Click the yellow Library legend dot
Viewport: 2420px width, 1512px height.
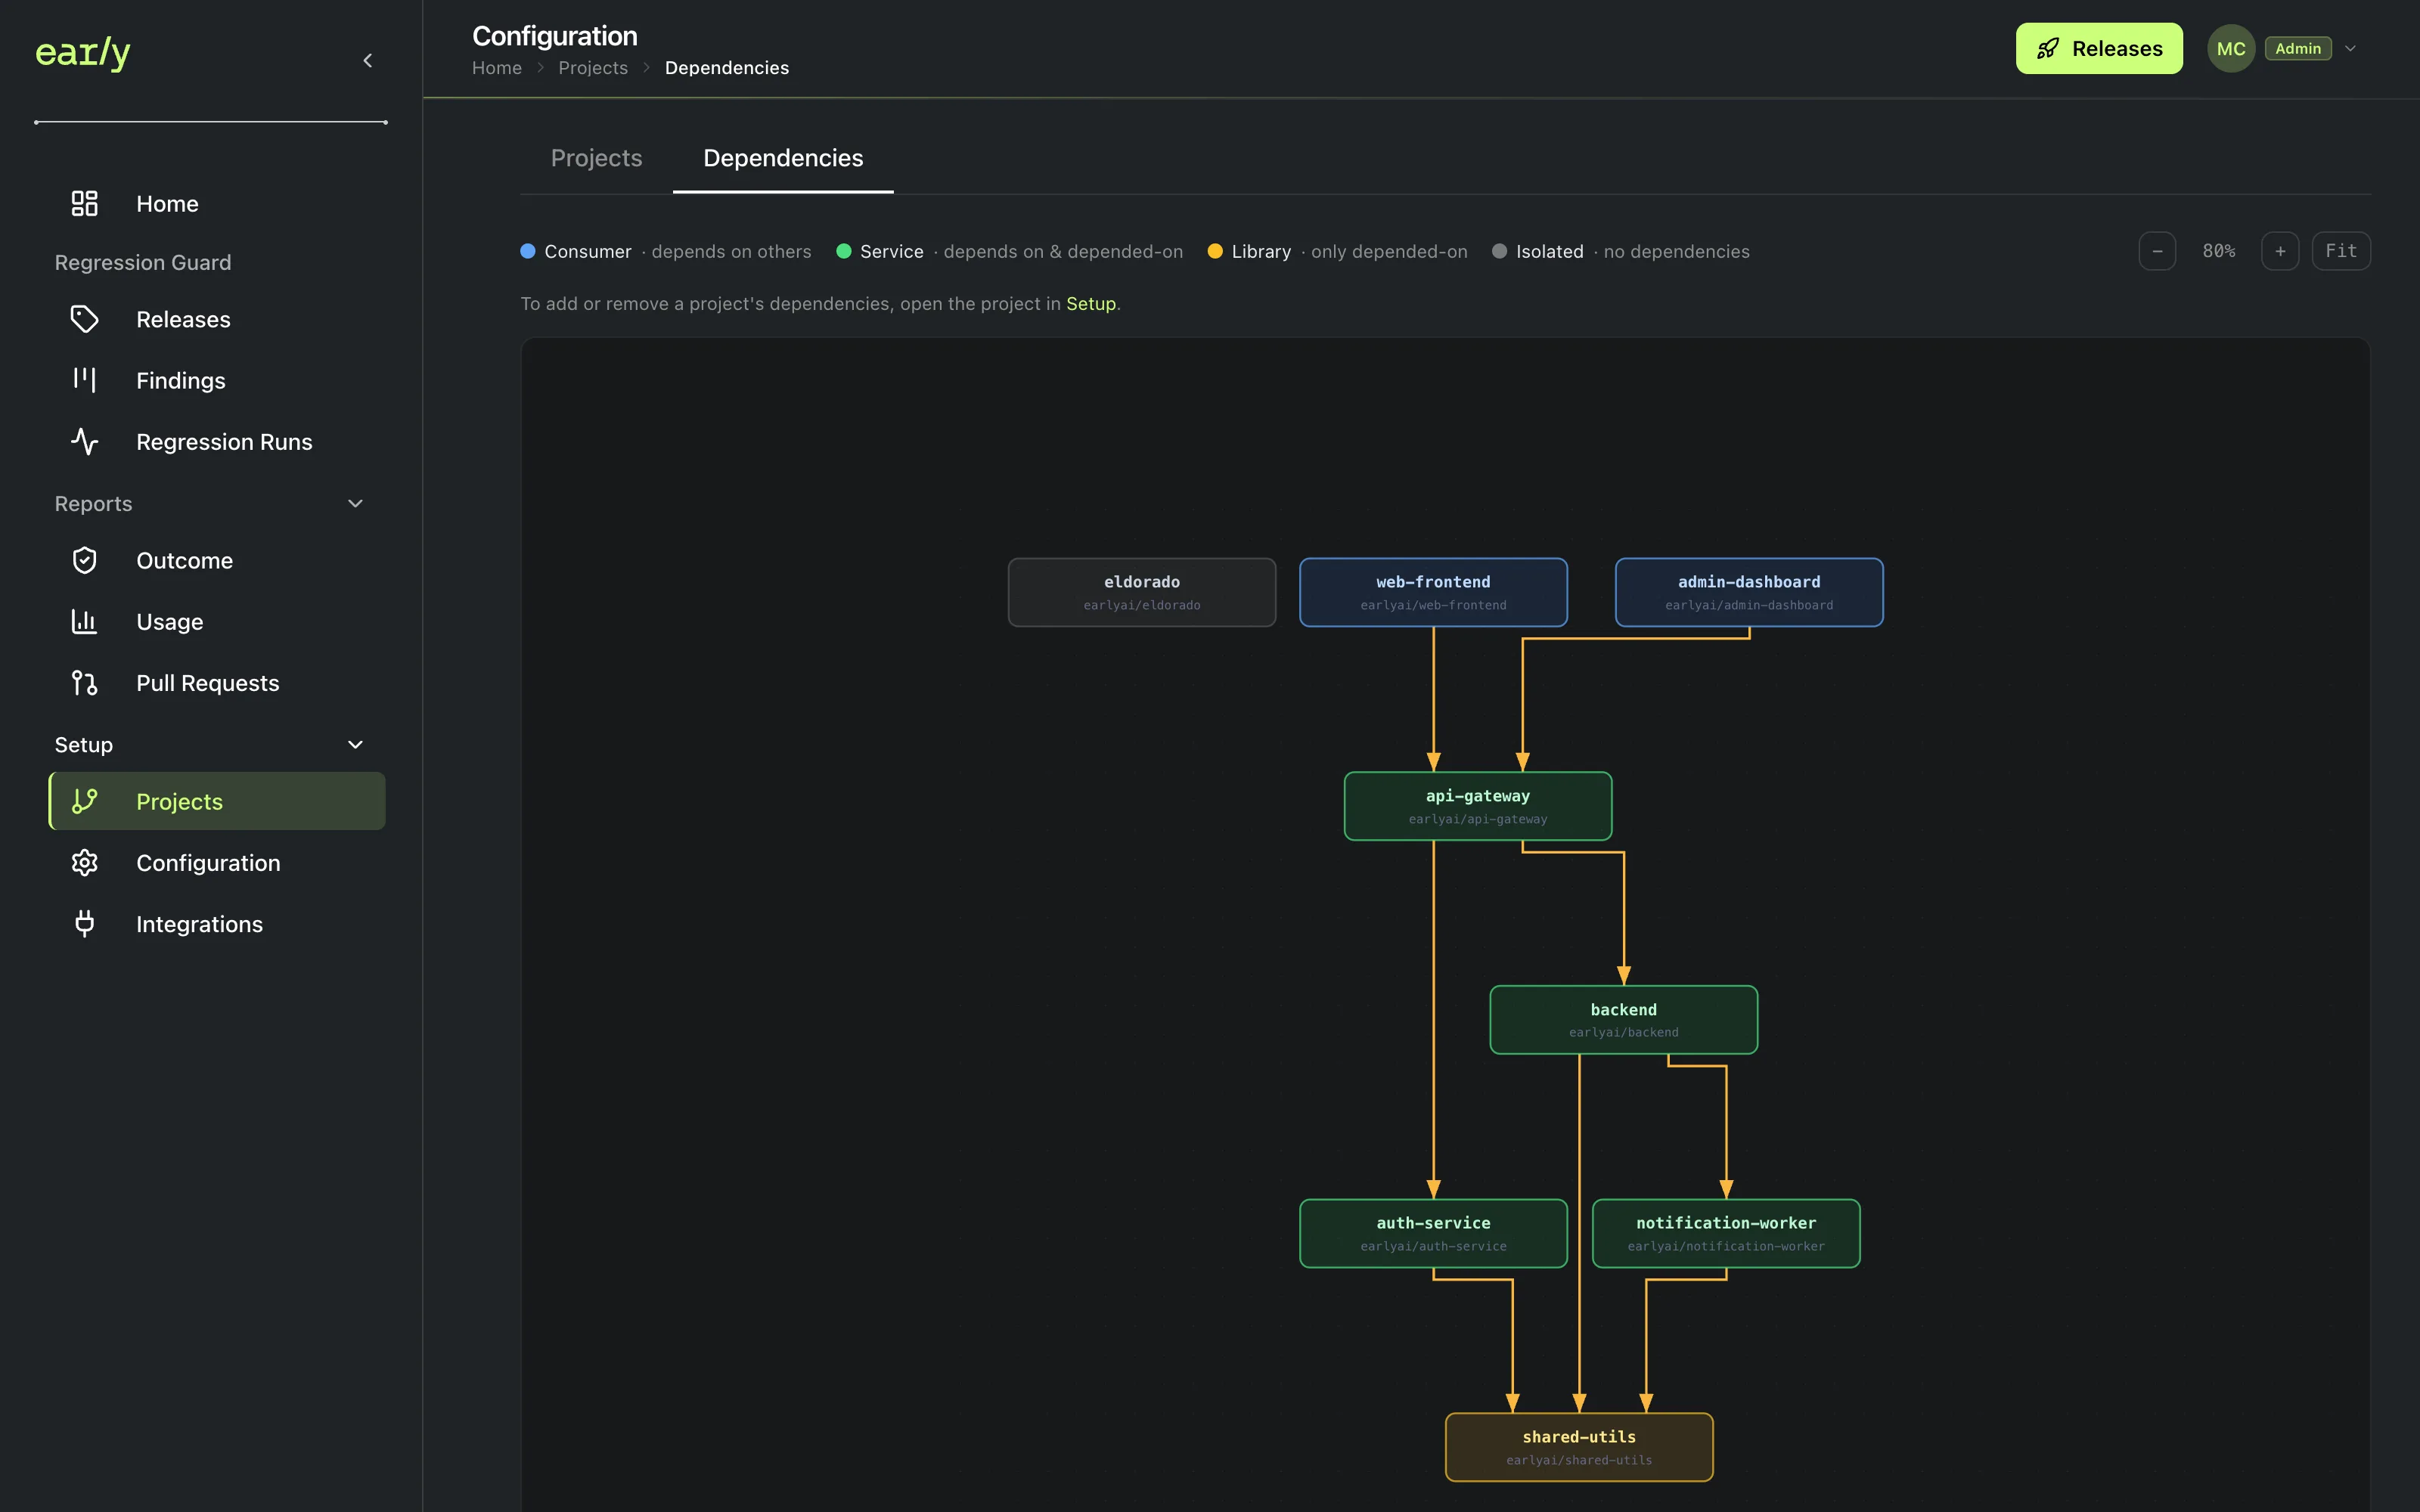[x=1215, y=251]
